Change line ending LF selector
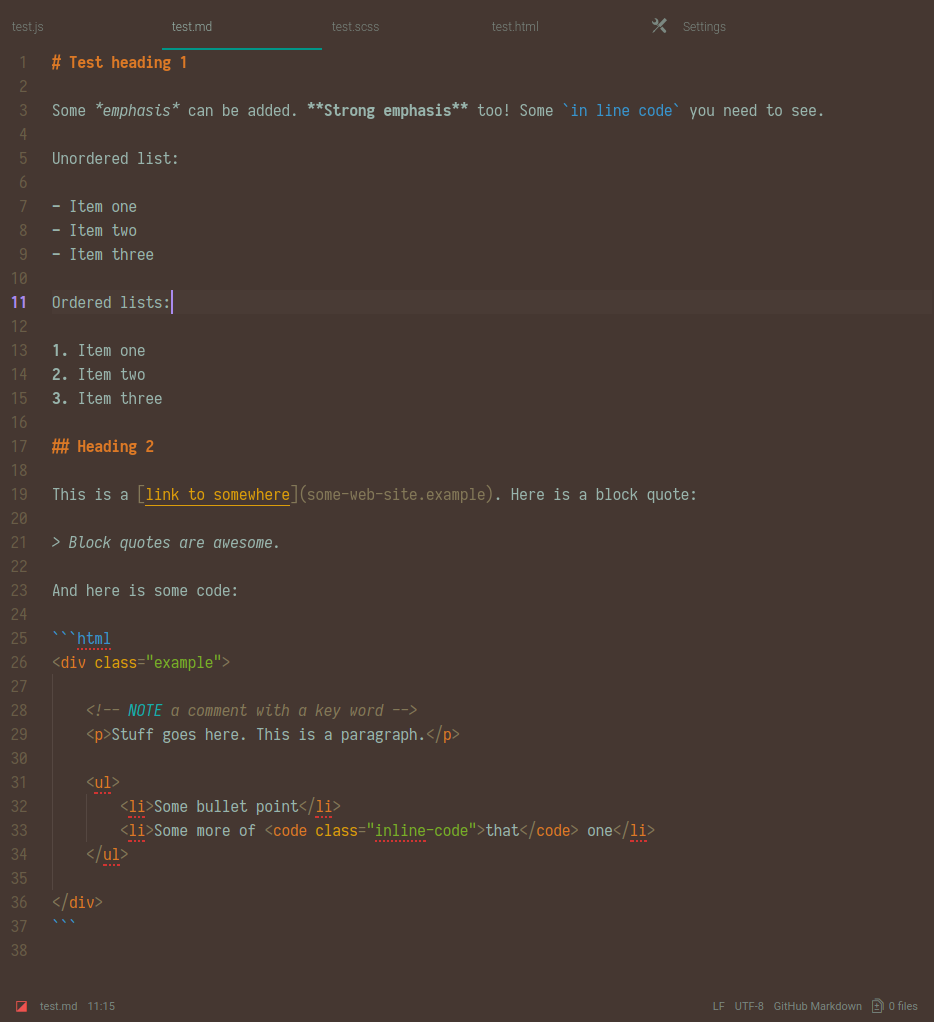 [718, 1006]
